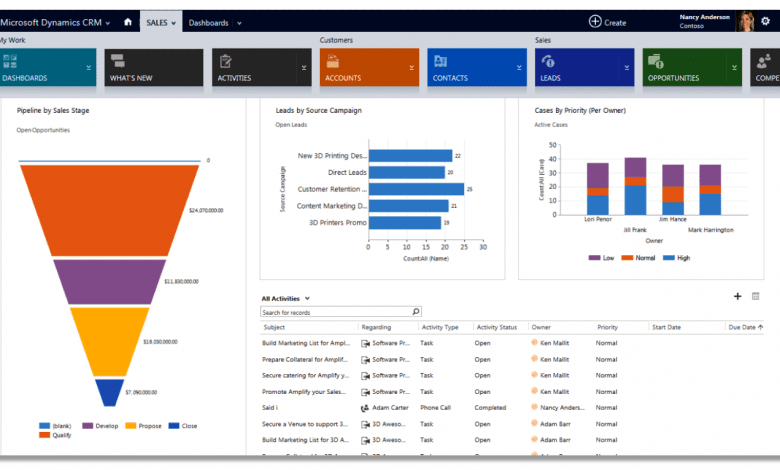
Task: Click the orange Qualify funnel segment
Action: (x=109, y=209)
